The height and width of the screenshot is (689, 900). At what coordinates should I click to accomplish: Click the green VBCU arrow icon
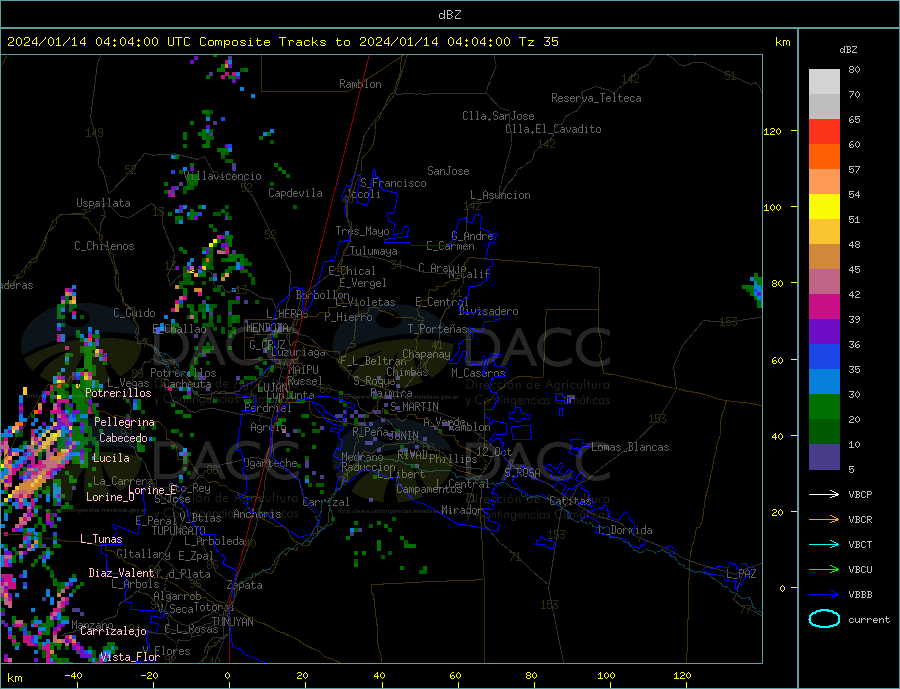click(x=824, y=570)
